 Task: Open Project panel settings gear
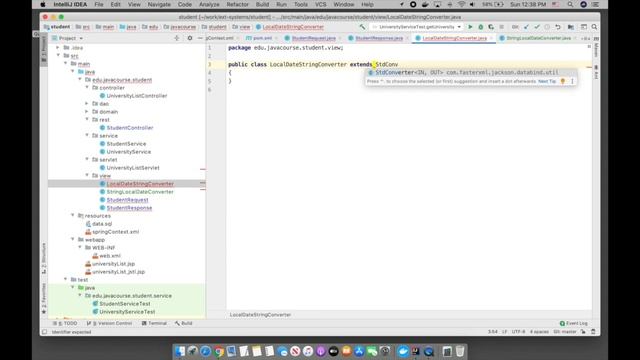tap(190, 38)
